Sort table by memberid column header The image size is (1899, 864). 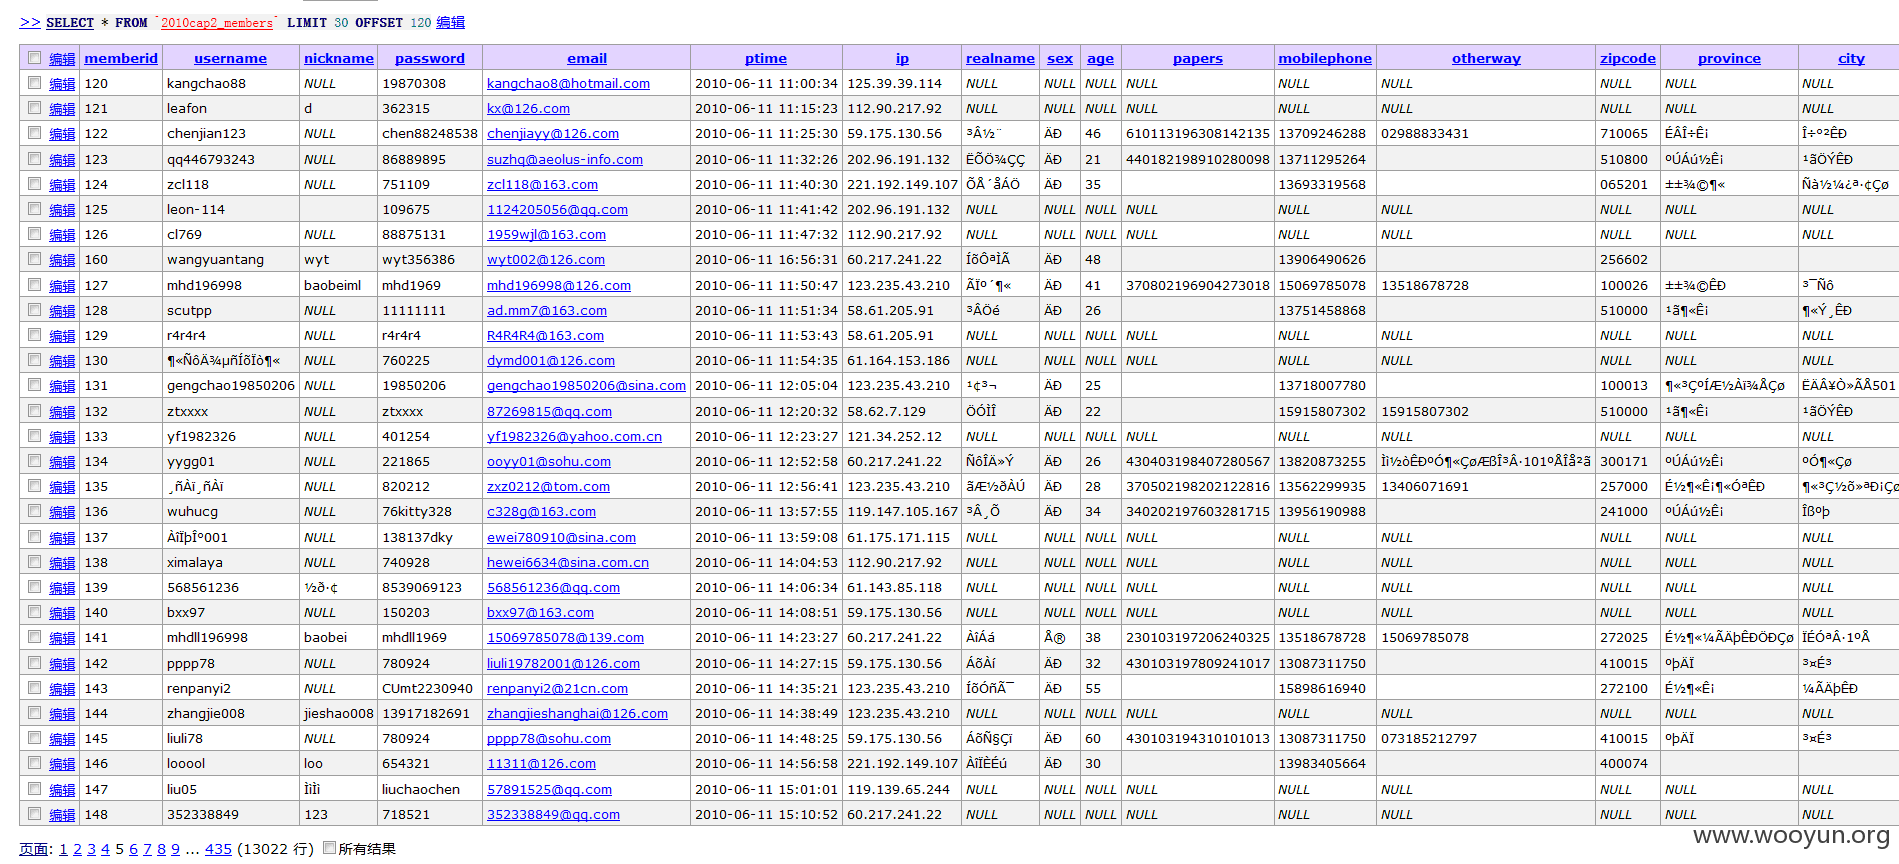click(x=121, y=59)
